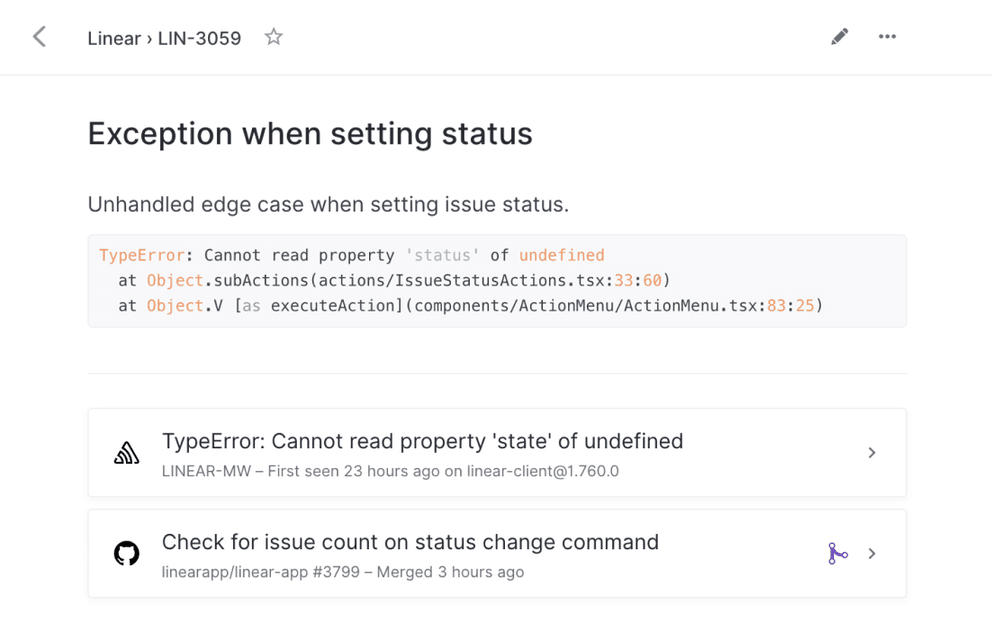Expand the merged pull request card chevron
The height and width of the screenshot is (641, 992).
871,553
